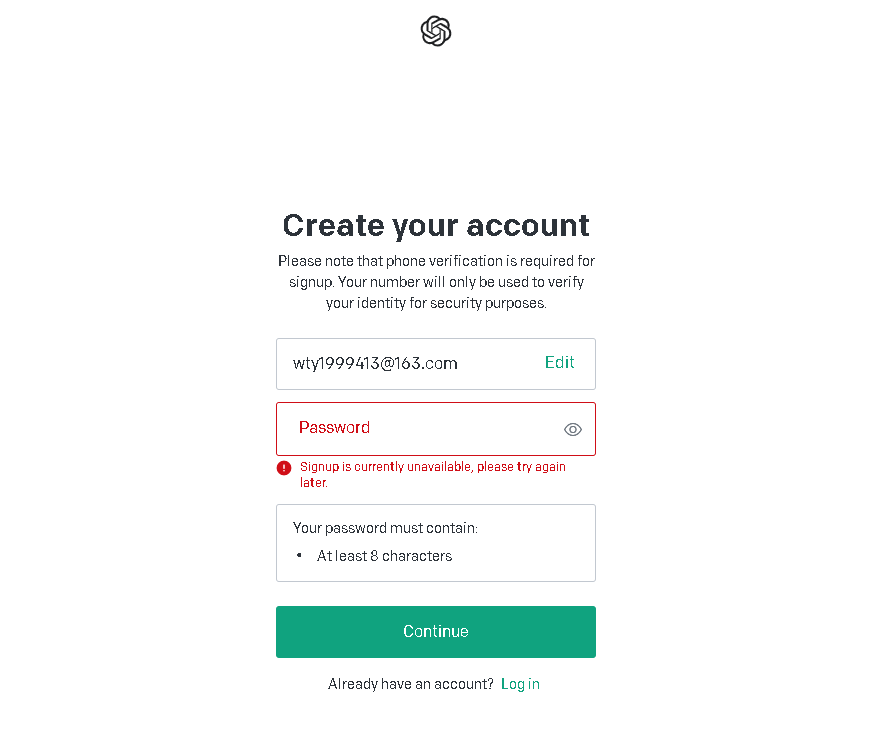Show password with the eye icon
This screenshot has height=744, width=875.
pyautogui.click(x=573, y=429)
